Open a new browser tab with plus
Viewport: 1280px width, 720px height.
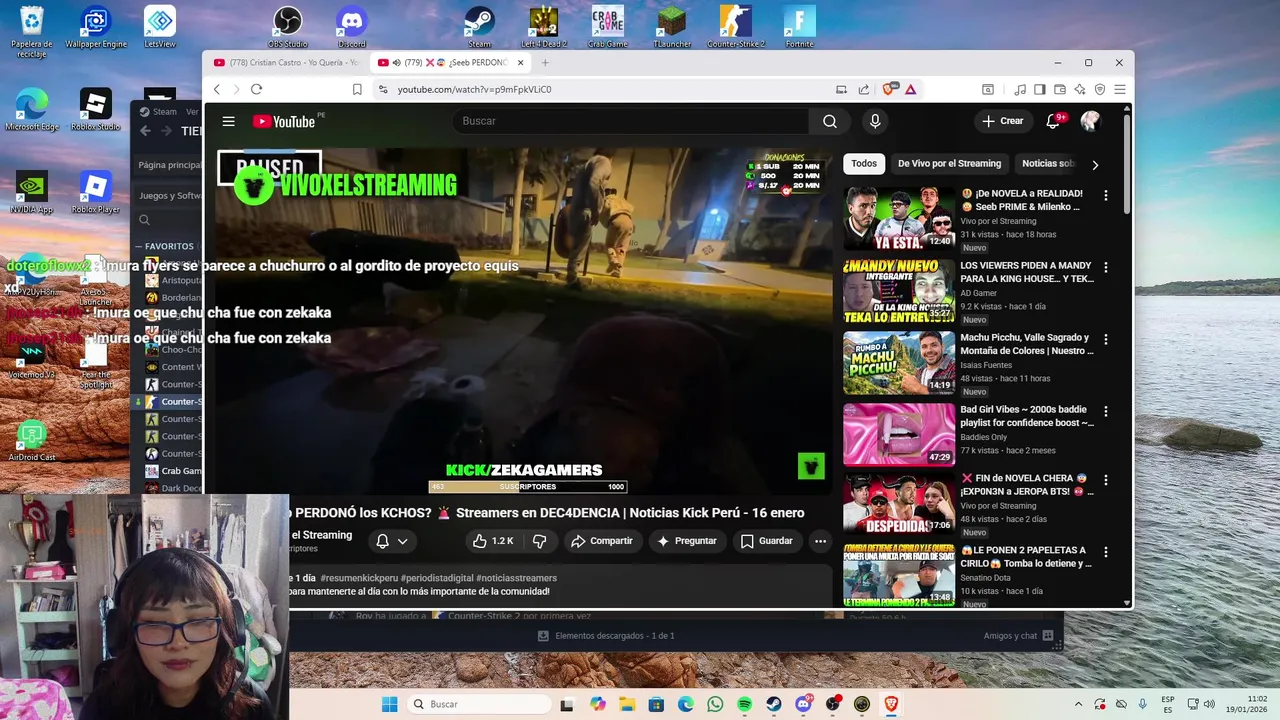click(545, 62)
